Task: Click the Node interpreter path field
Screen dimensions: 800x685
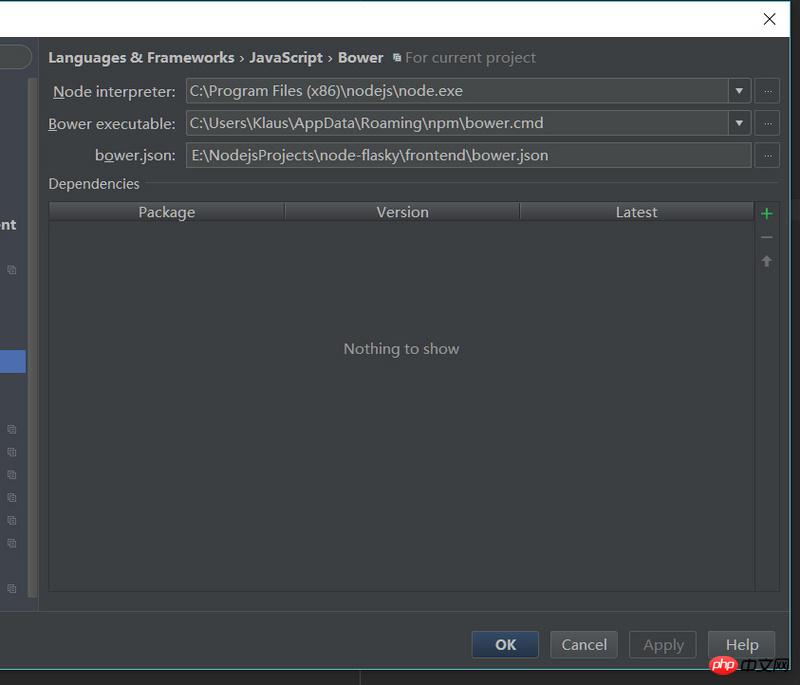Action: [457, 91]
